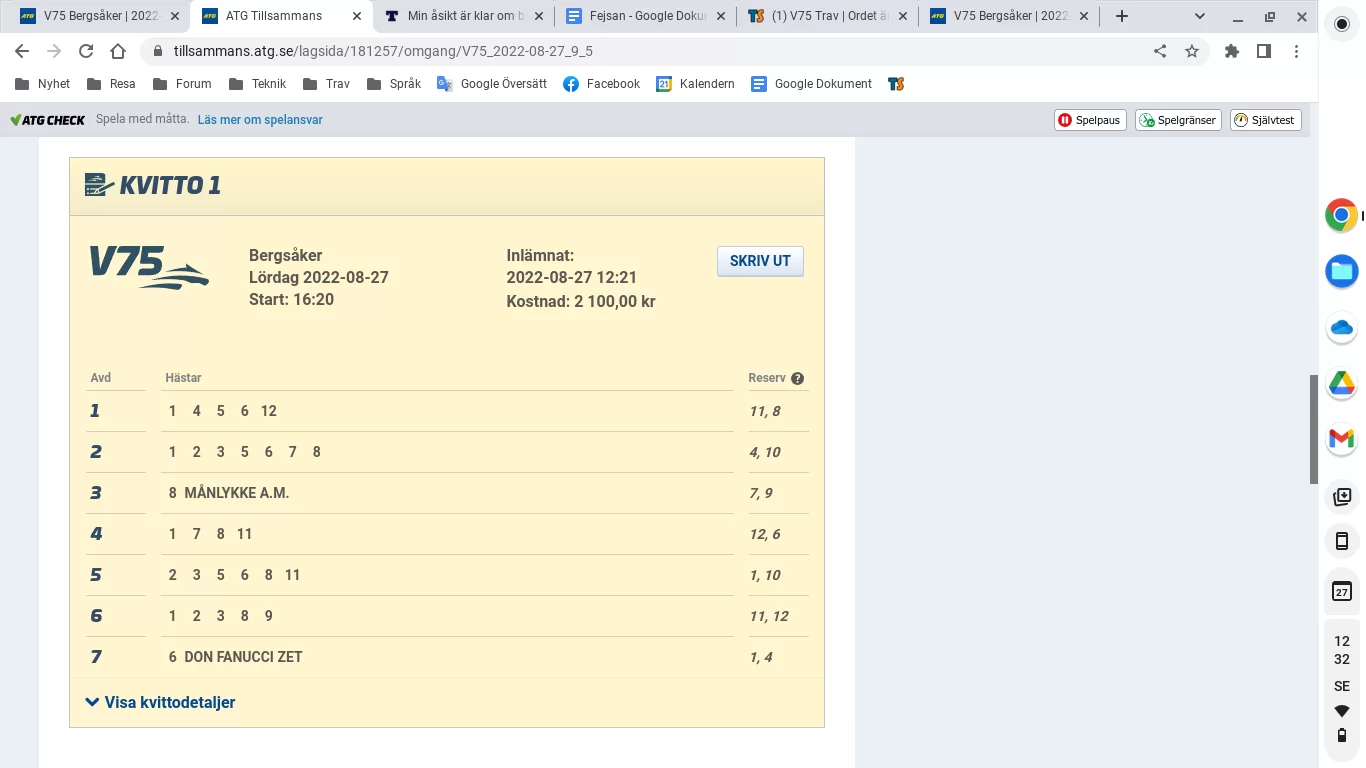The width and height of the screenshot is (1366, 768).
Task: Click the V75 logo on the receipt
Action: pos(148,268)
